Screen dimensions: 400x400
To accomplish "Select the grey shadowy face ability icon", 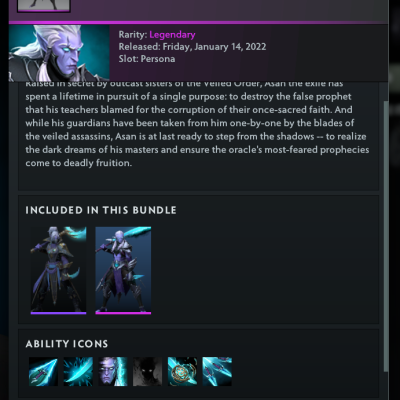I will click(x=147, y=371).
